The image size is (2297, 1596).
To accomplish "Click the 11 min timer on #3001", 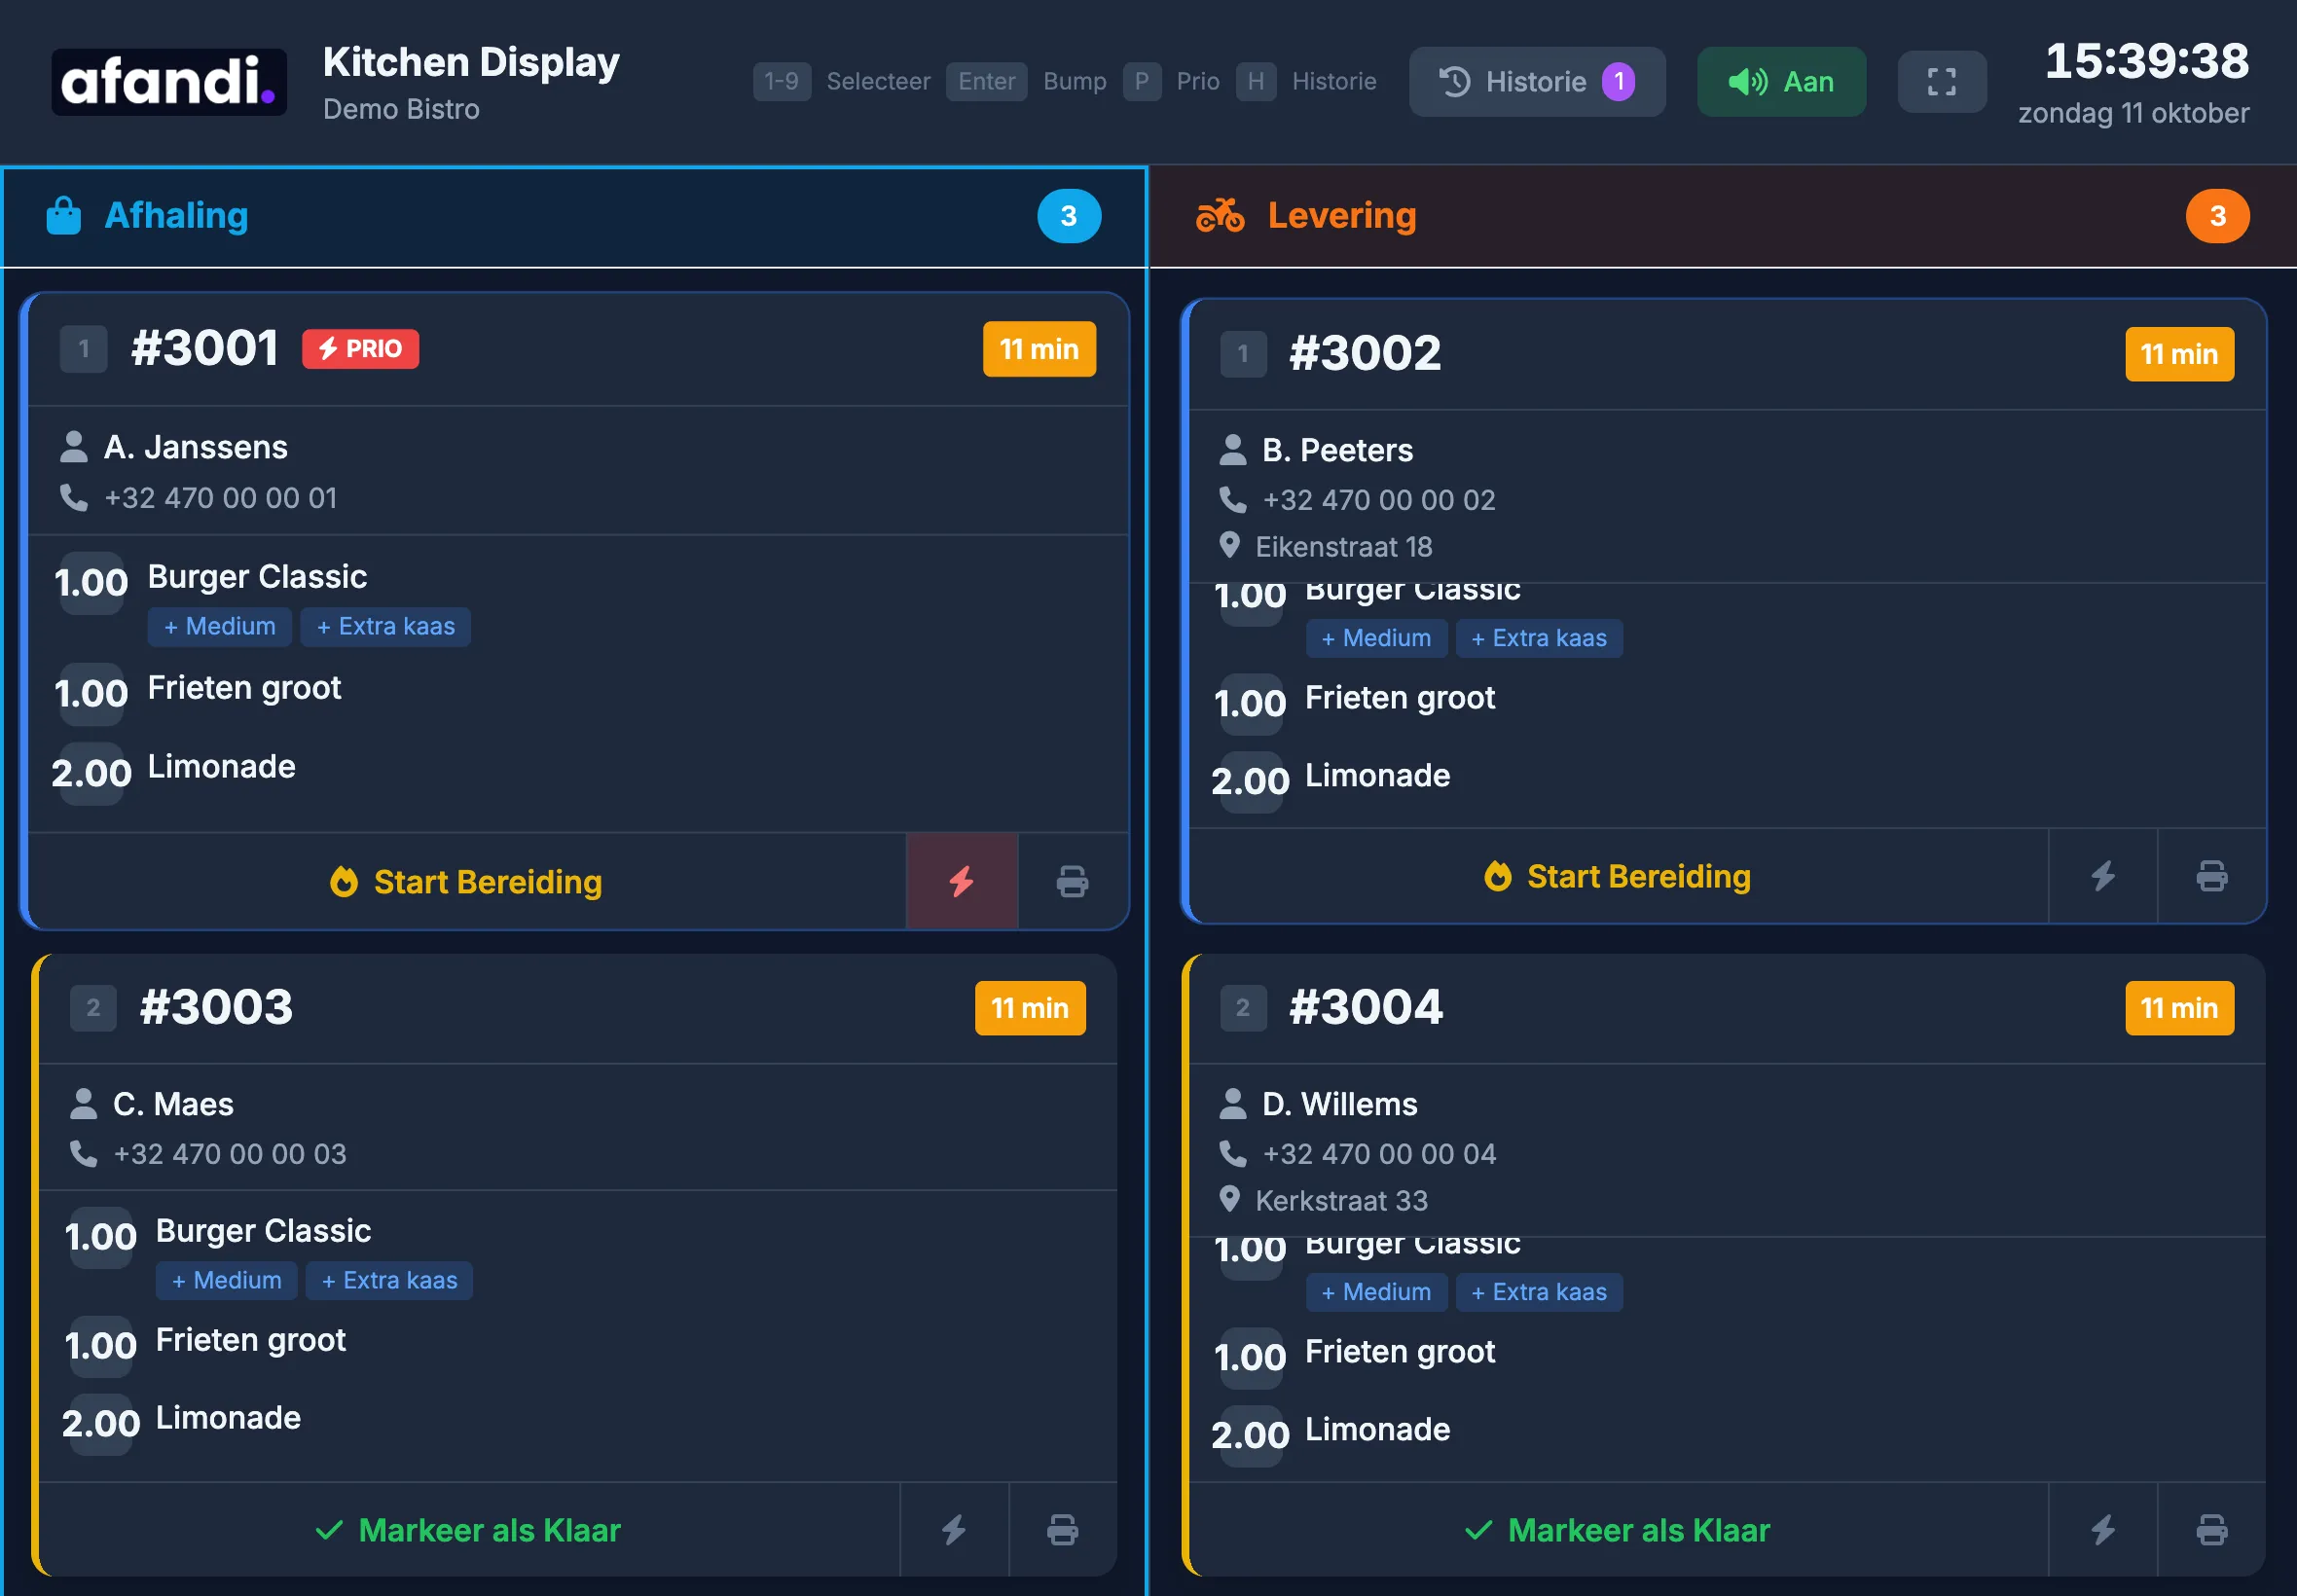I will tap(1039, 349).
